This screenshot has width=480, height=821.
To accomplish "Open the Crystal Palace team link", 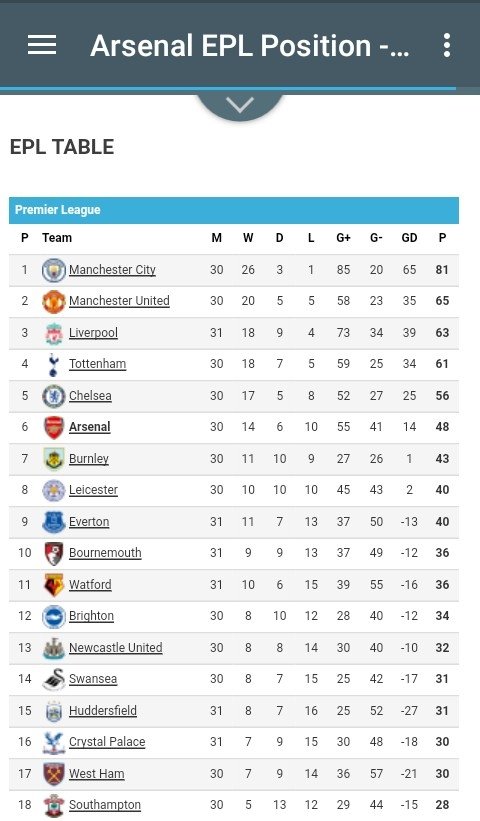I will click(x=107, y=742).
